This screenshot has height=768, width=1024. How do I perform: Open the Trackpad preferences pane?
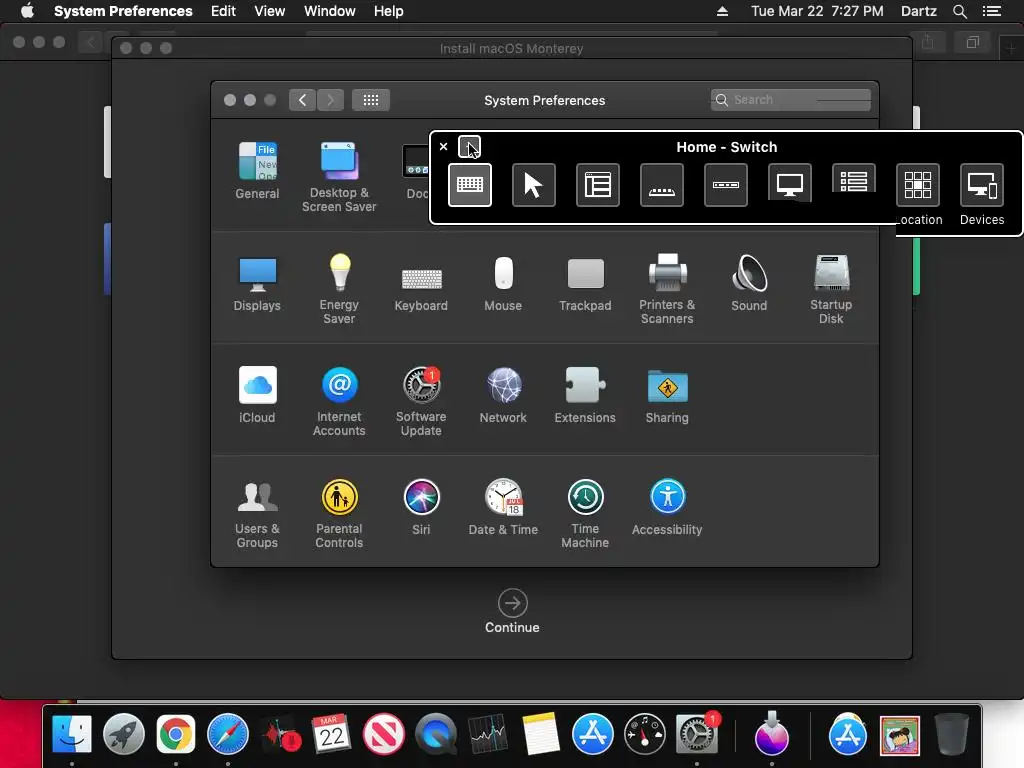point(585,283)
